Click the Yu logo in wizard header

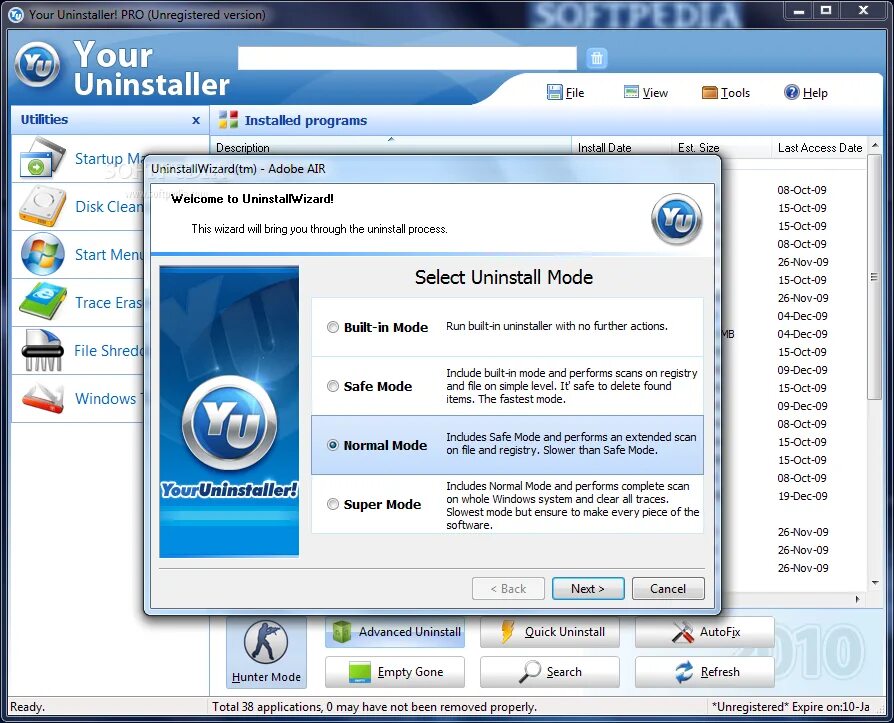pyautogui.click(x=677, y=219)
